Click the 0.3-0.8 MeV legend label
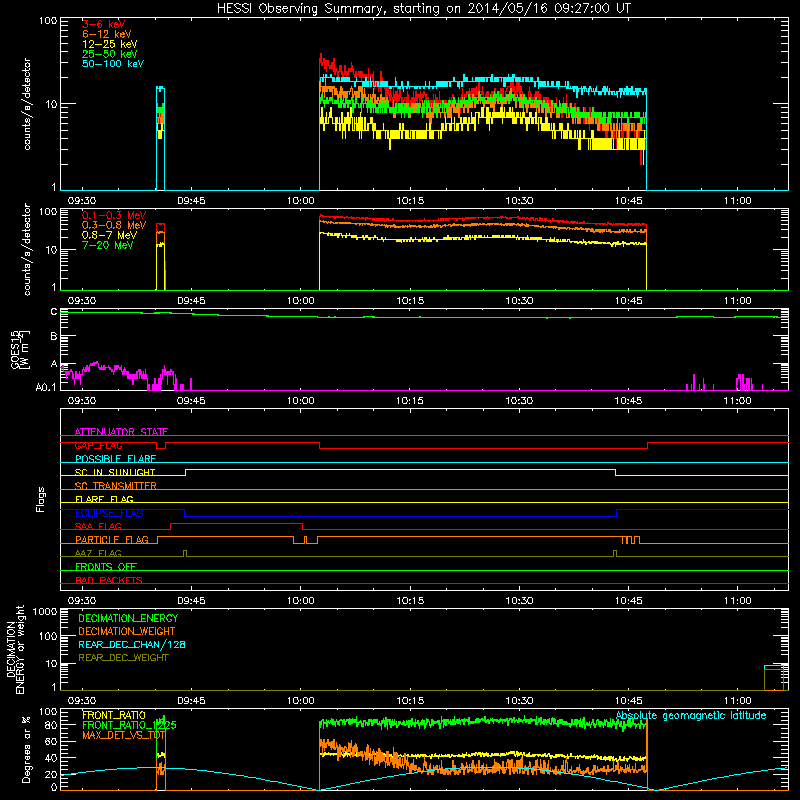This screenshot has width=800, height=800. [x=114, y=225]
